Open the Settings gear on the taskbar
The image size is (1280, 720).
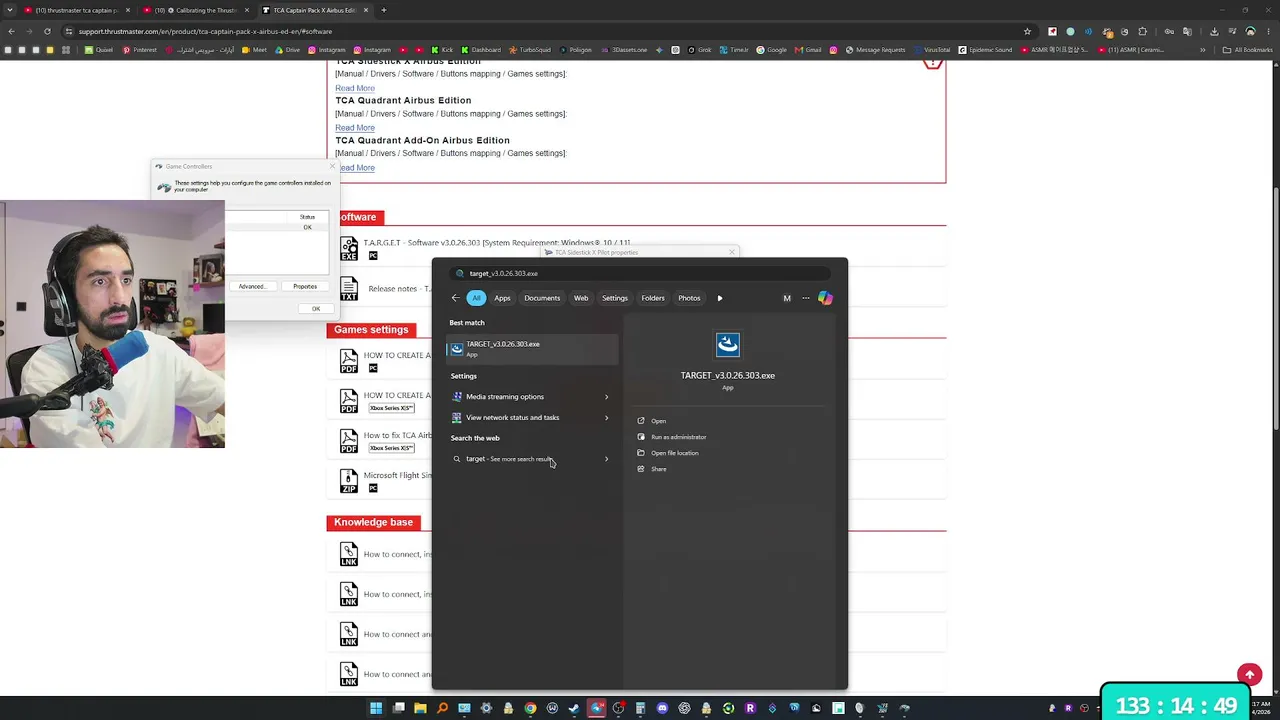coord(486,708)
